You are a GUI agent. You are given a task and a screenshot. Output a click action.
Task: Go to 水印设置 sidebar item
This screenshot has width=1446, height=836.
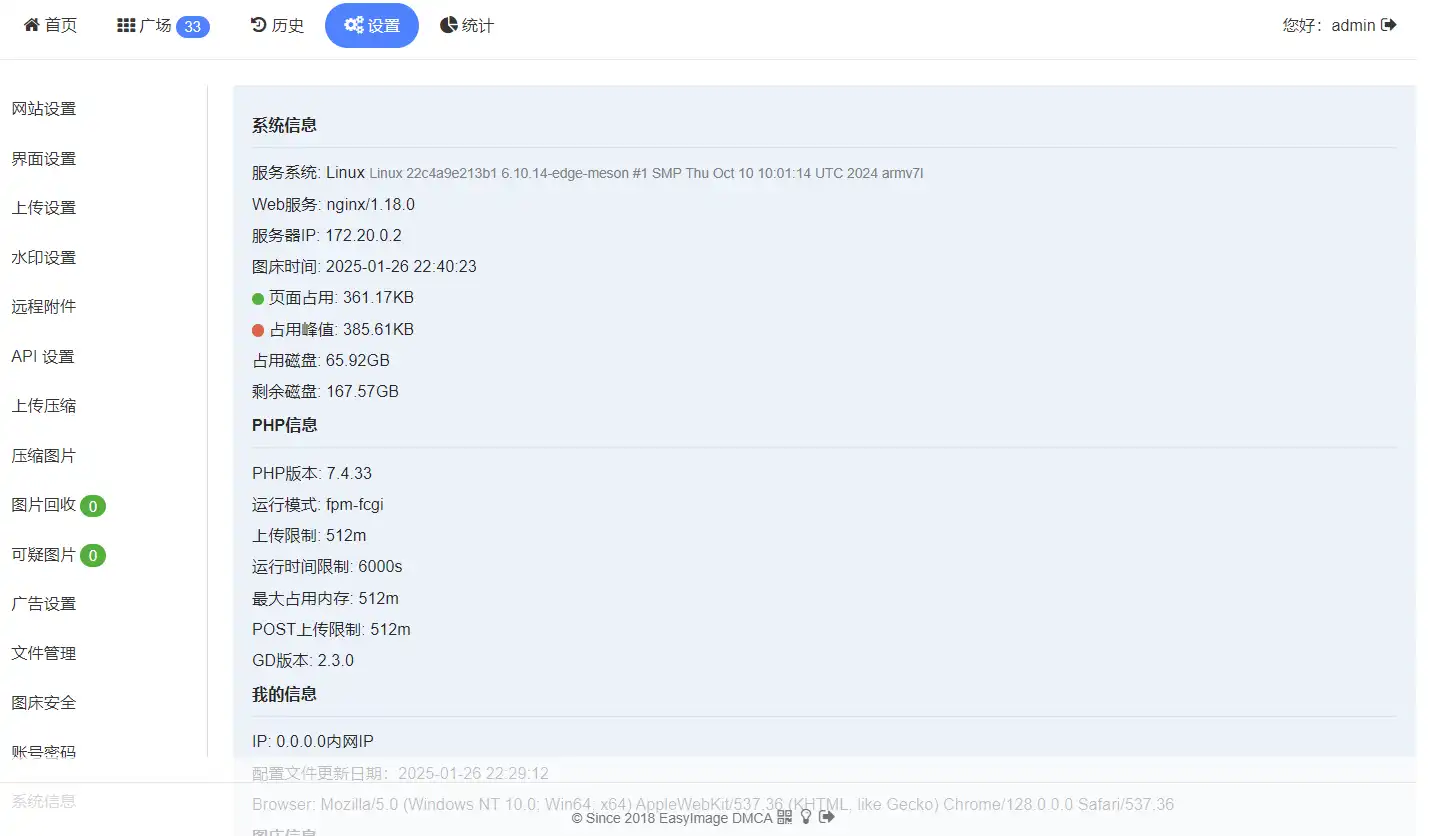[x=44, y=258]
